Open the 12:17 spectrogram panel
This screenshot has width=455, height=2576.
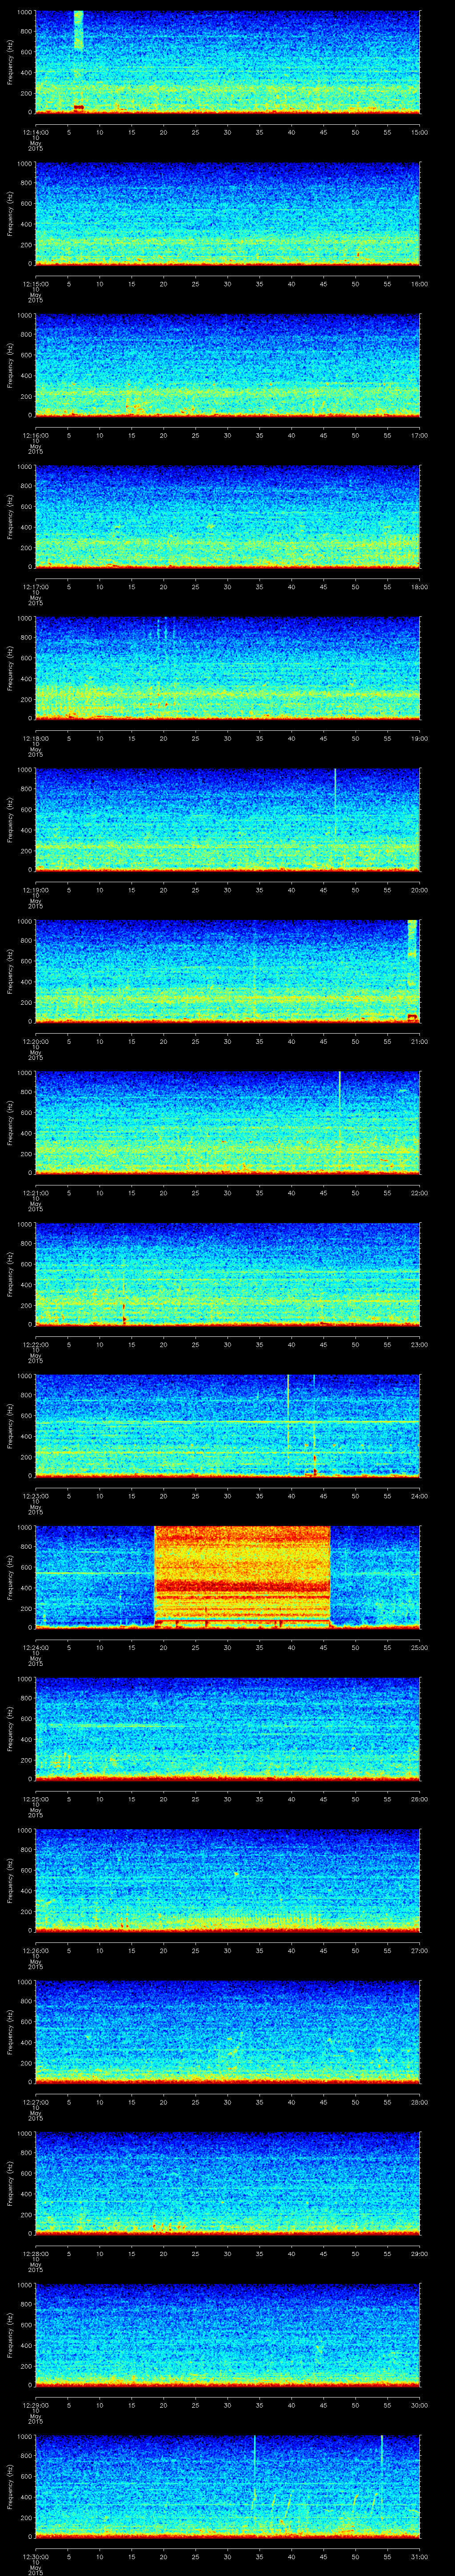(227, 516)
